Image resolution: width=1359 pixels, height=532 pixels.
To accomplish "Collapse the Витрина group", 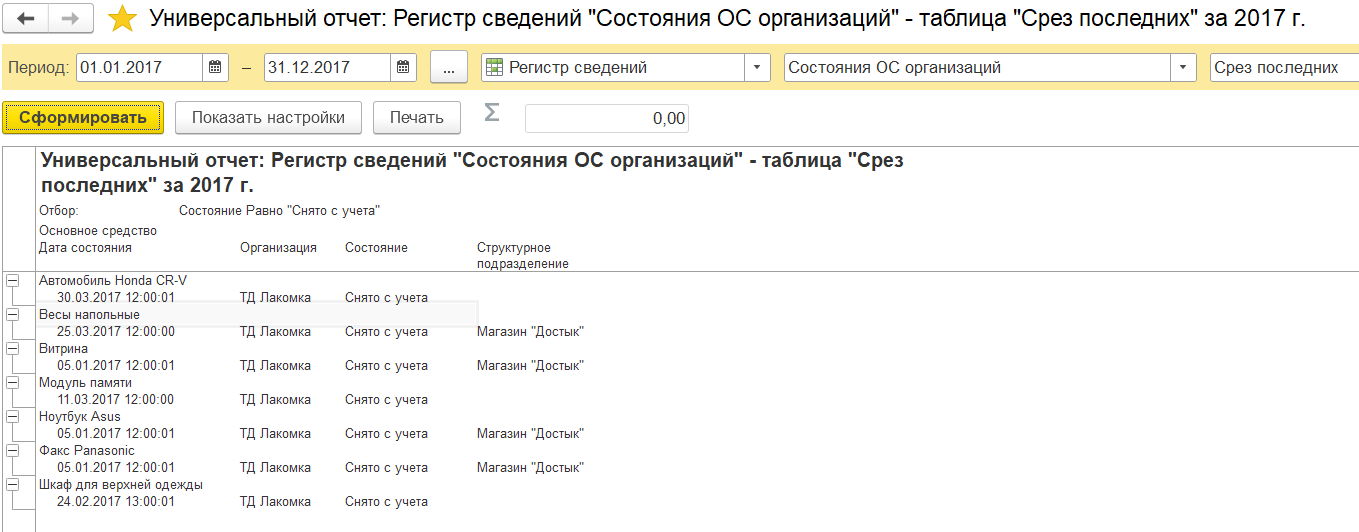I will (12, 349).
